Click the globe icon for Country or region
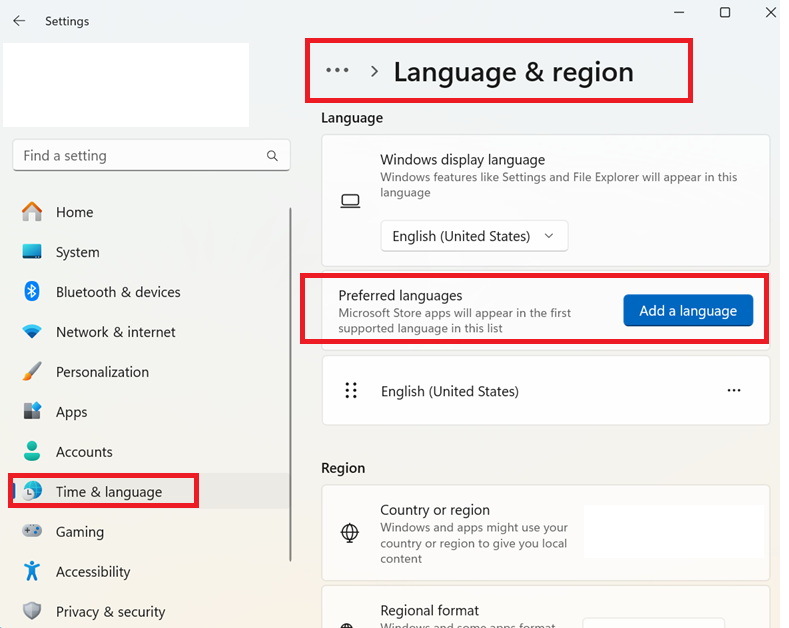Screen dimensions: 789x628 tap(350, 533)
